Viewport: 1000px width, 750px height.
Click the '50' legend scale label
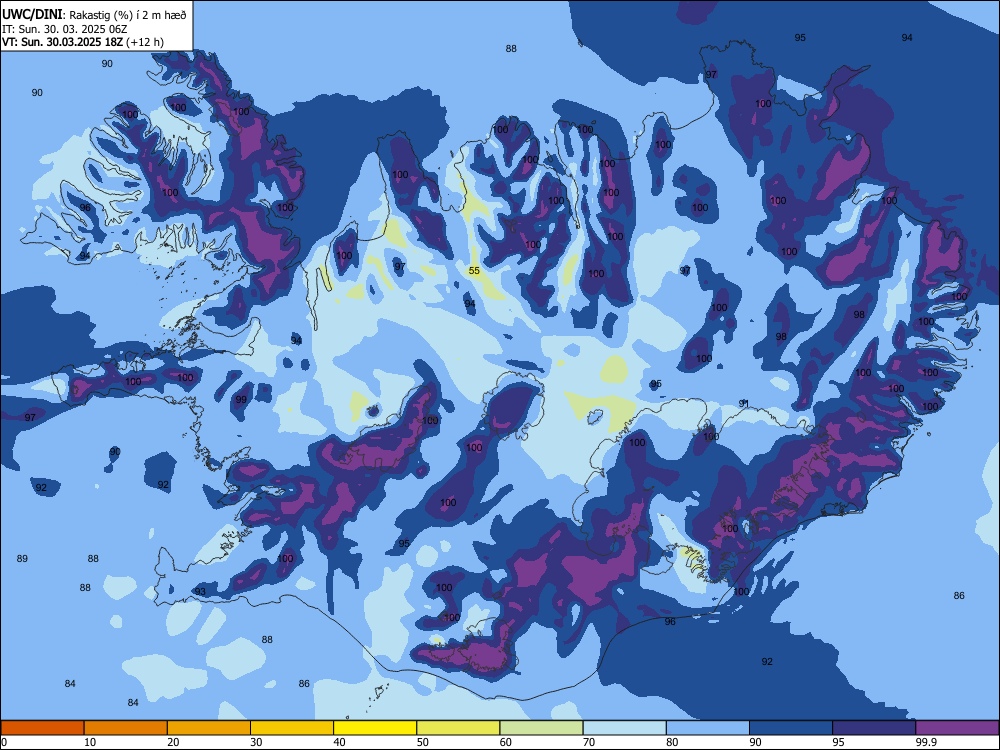point(422,742)
